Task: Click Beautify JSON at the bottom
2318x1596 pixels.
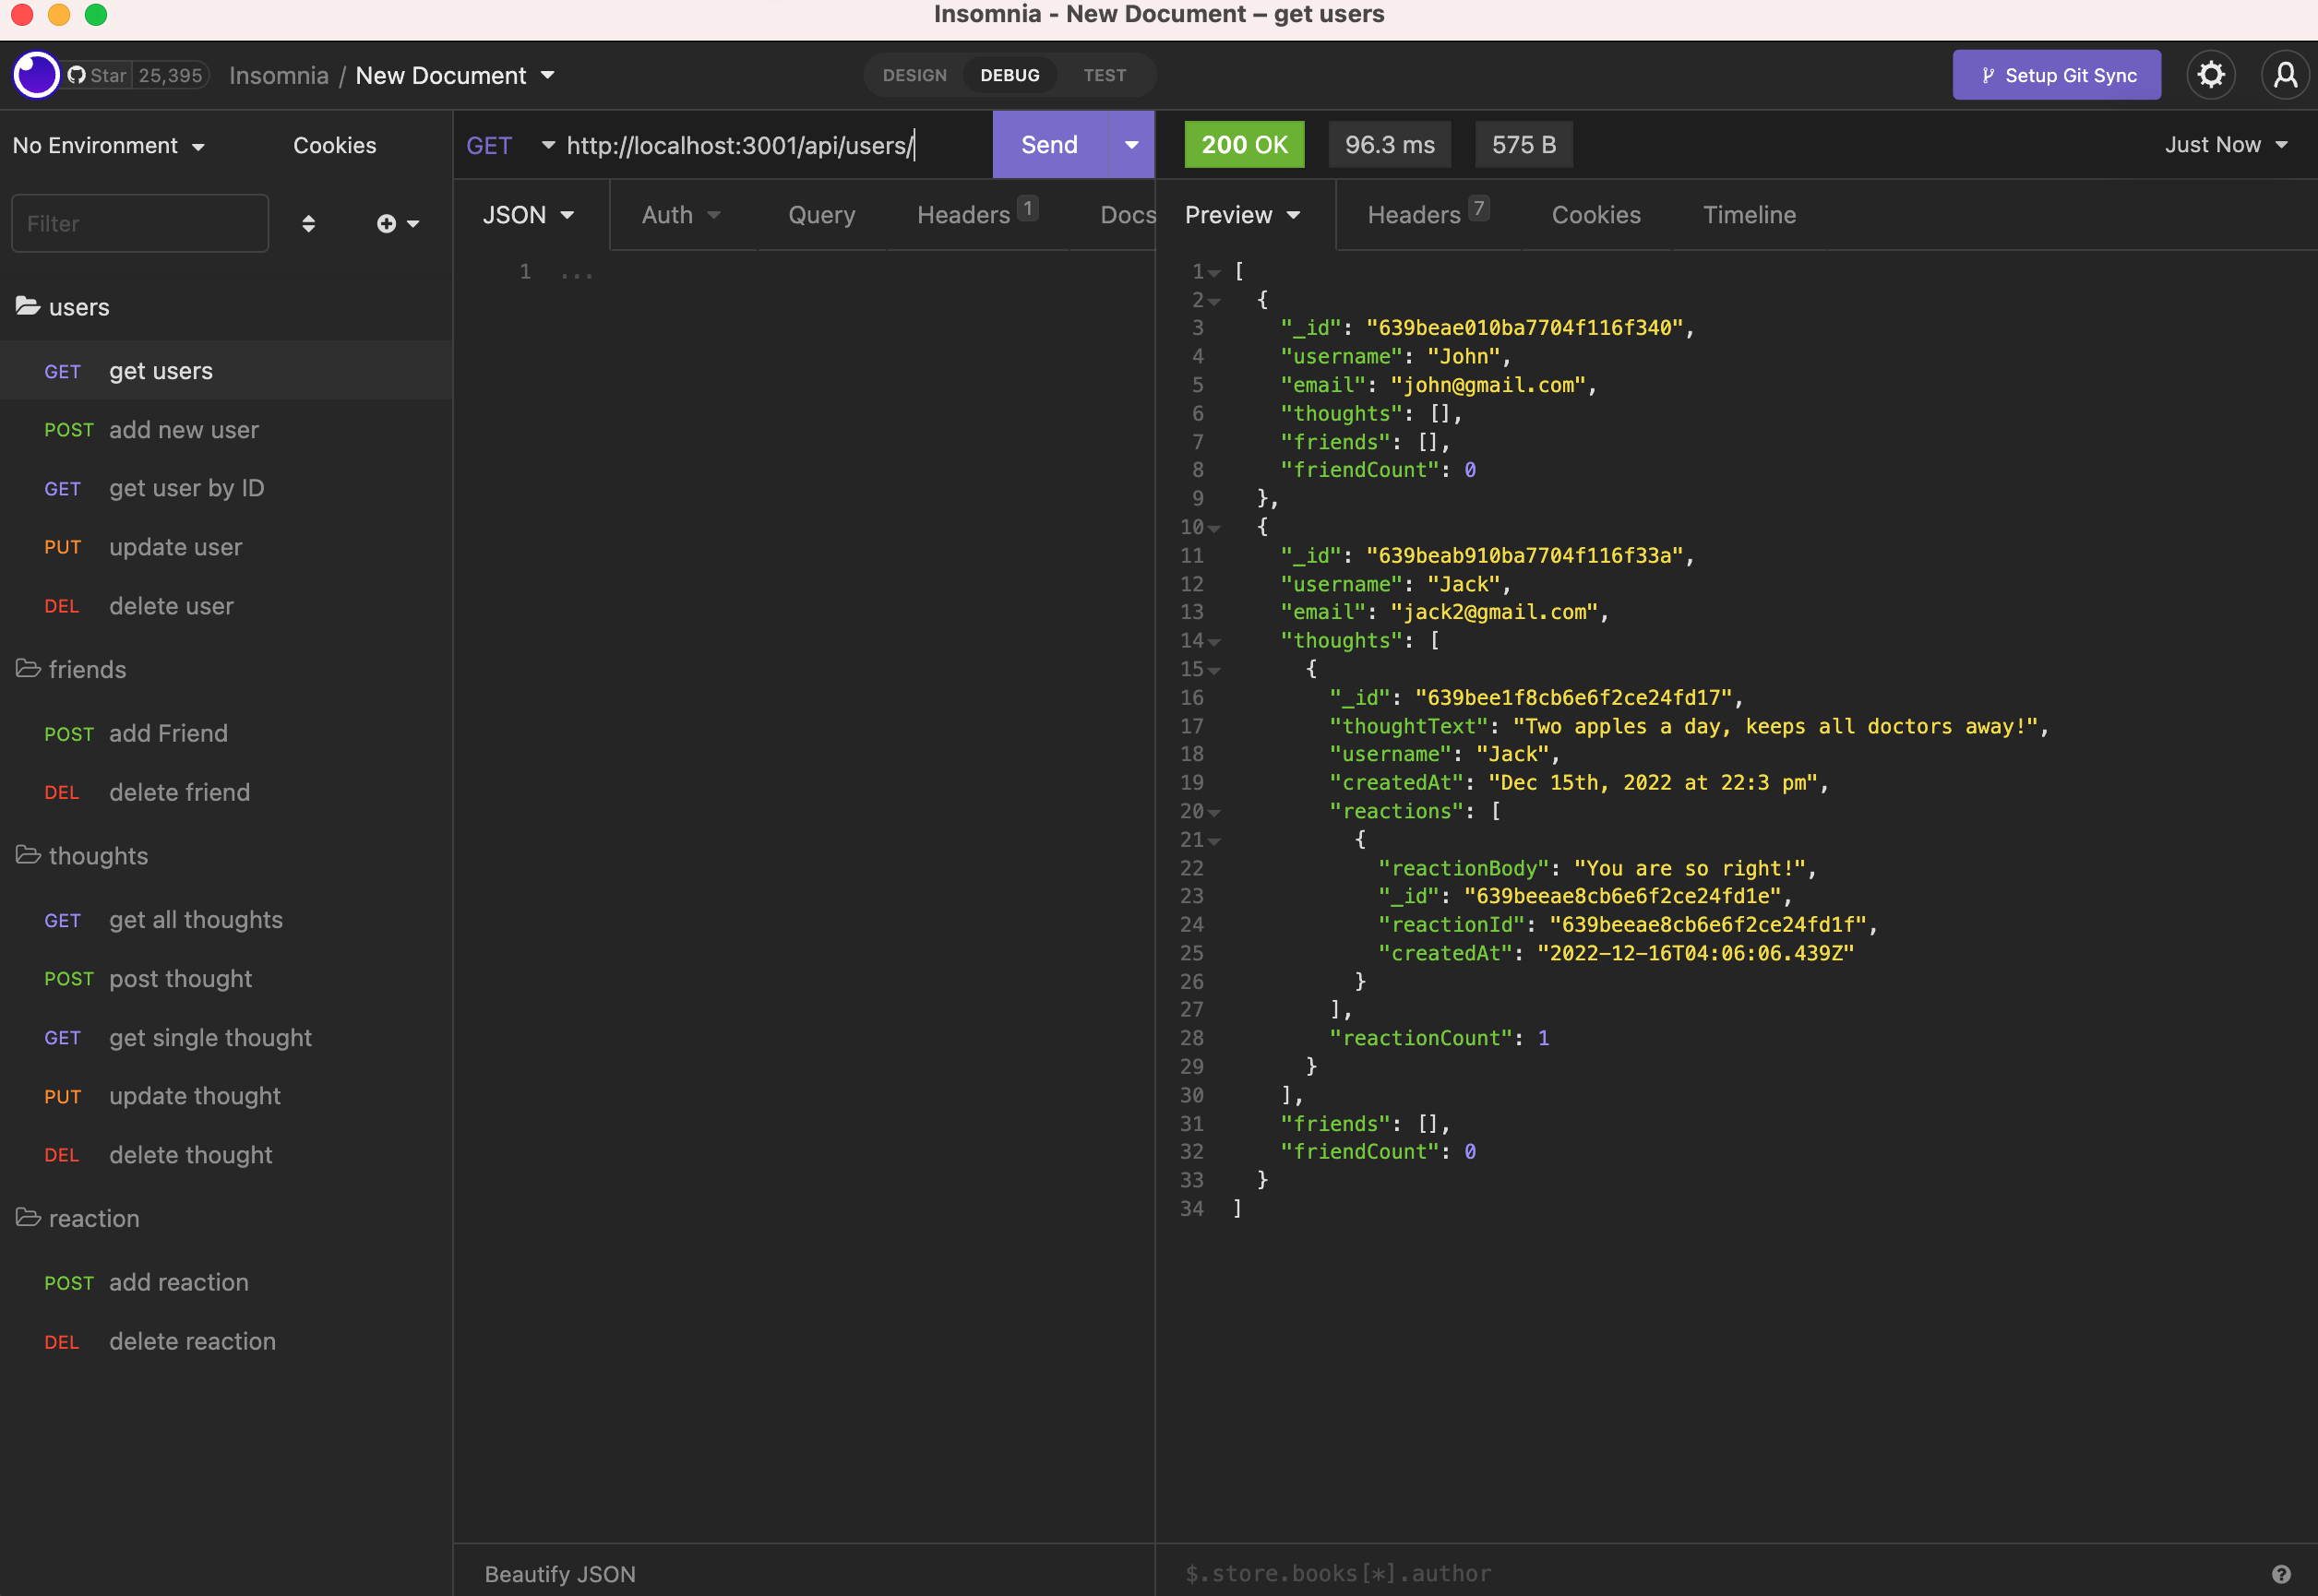Action: click(559, 1572)
